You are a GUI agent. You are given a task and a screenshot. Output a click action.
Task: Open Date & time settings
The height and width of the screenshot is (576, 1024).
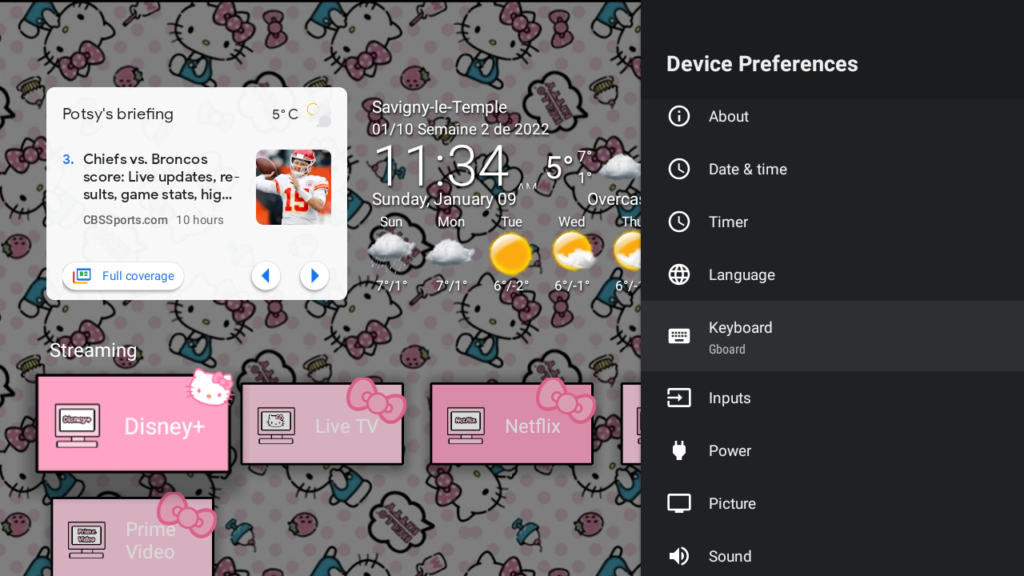[x=832, y=169]
